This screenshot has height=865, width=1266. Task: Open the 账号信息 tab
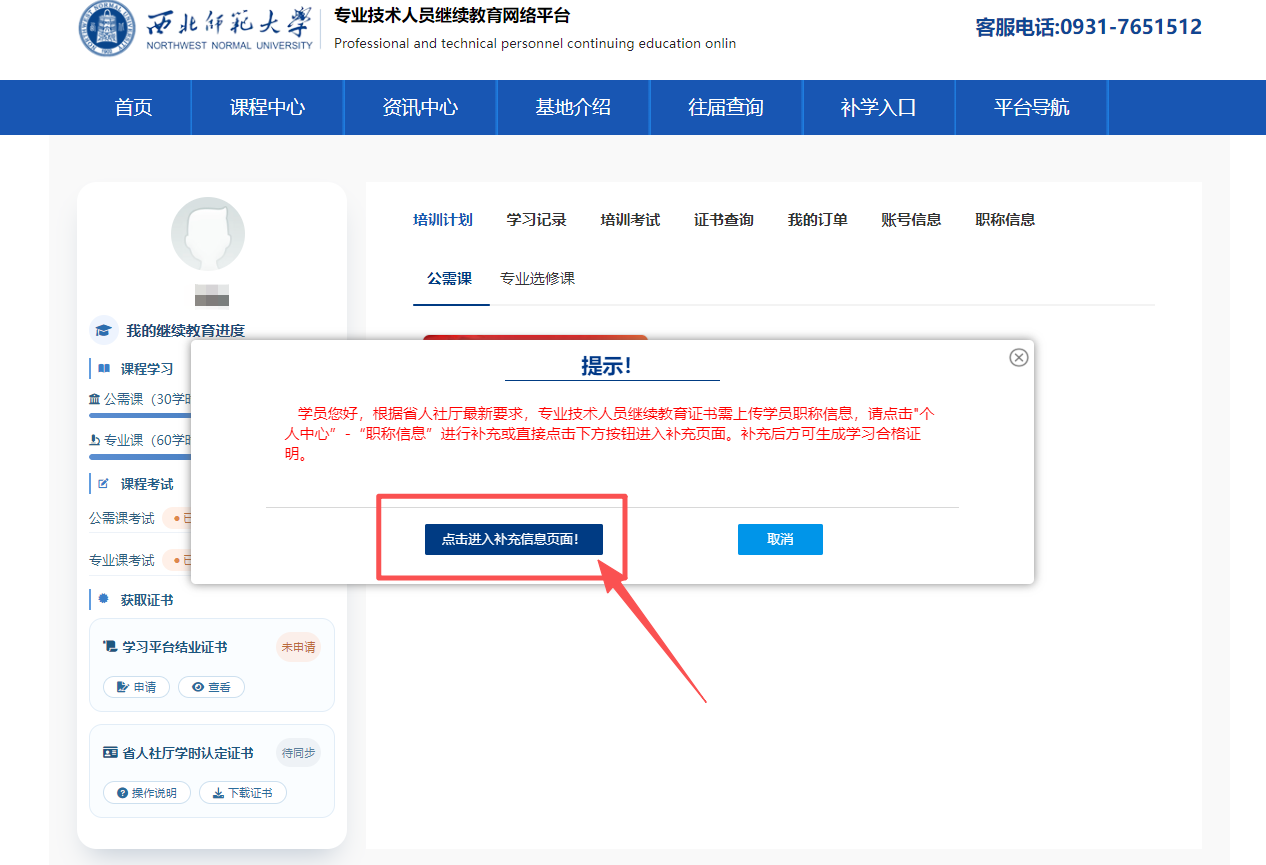[911, 220]
